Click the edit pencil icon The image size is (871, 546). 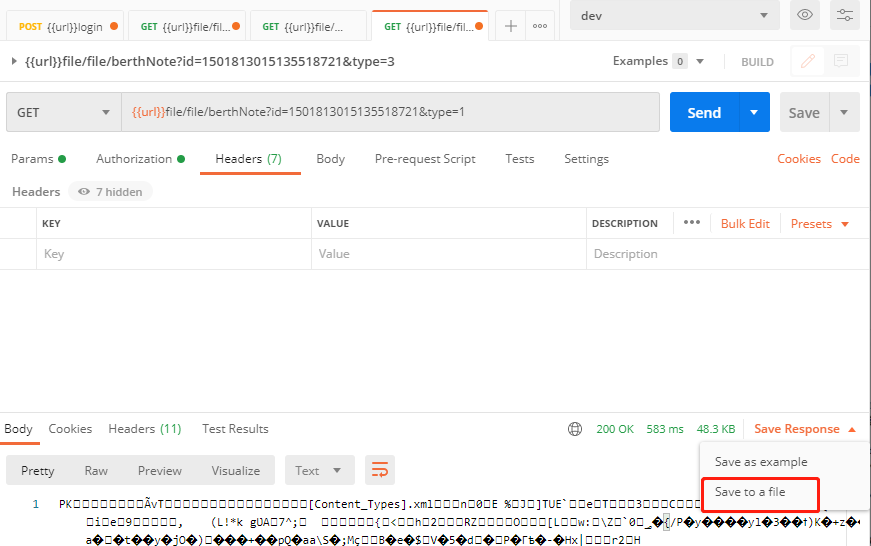click(808, 61)
